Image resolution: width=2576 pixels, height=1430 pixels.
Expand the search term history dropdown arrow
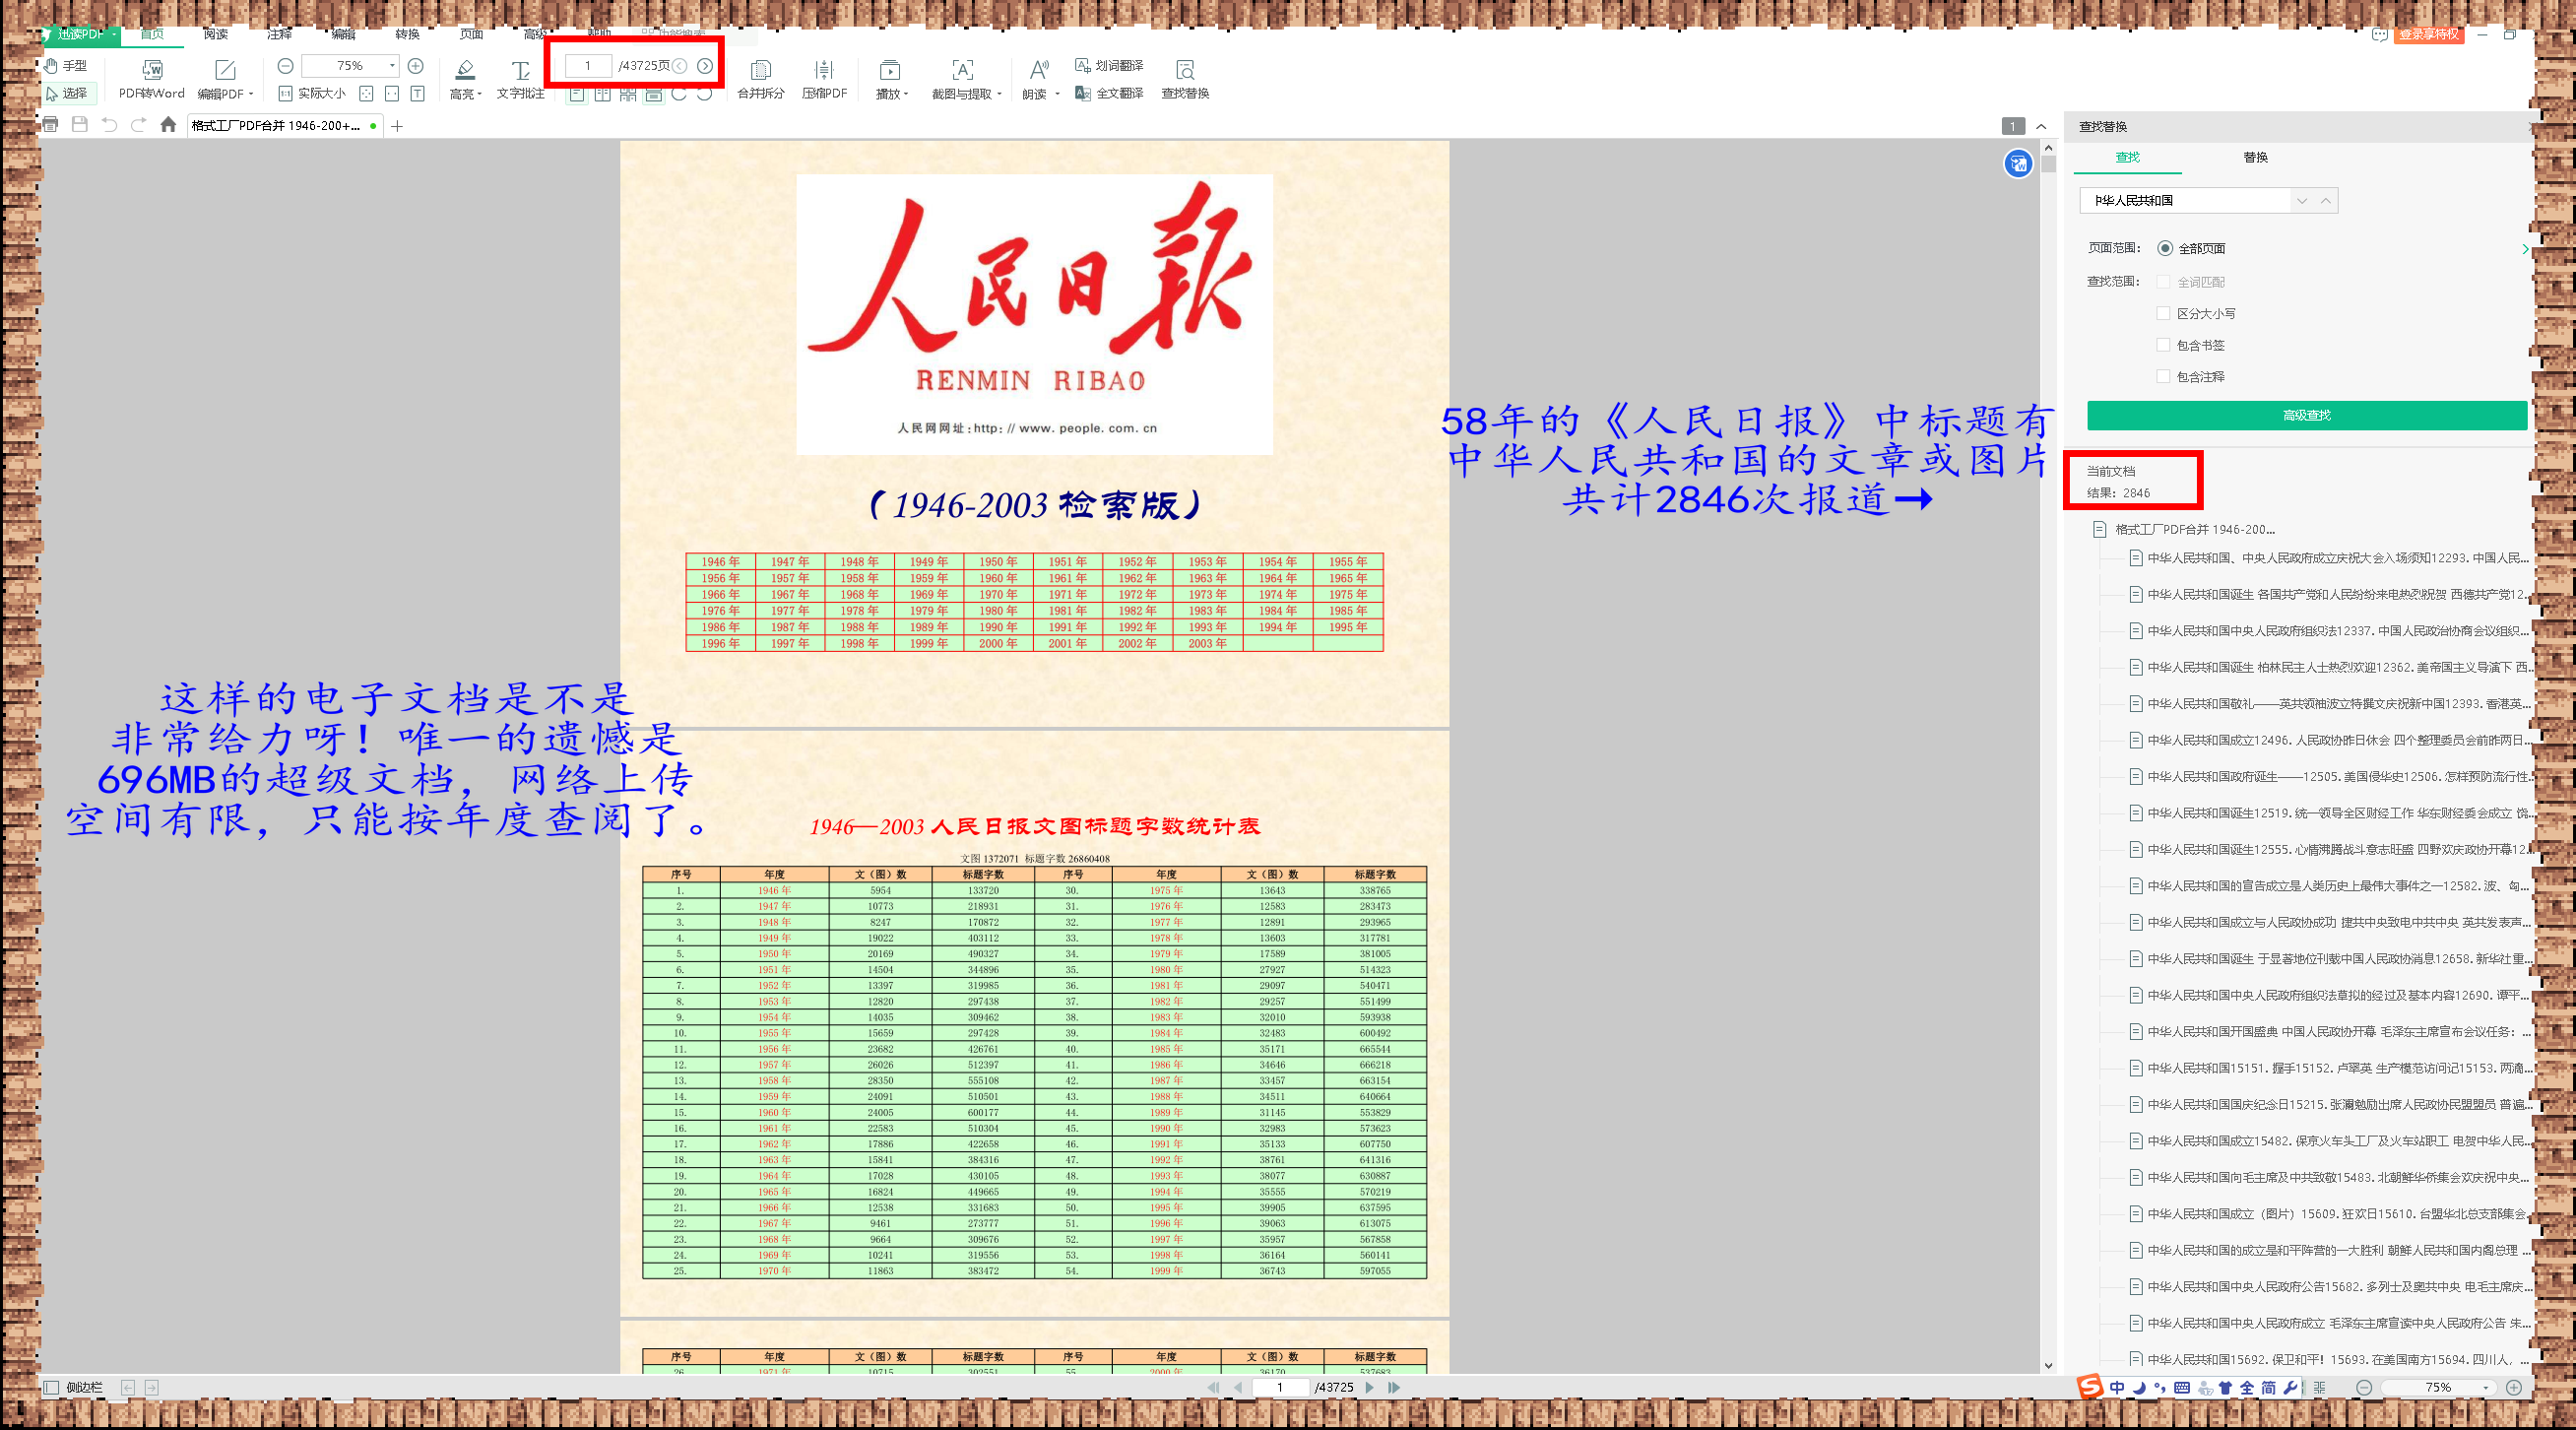(x=2302, y=201)
